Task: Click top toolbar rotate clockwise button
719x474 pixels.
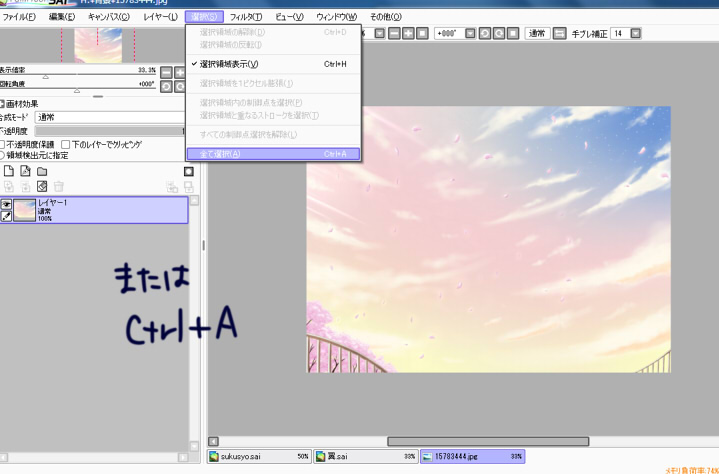Action: click(x=499, y=33)
